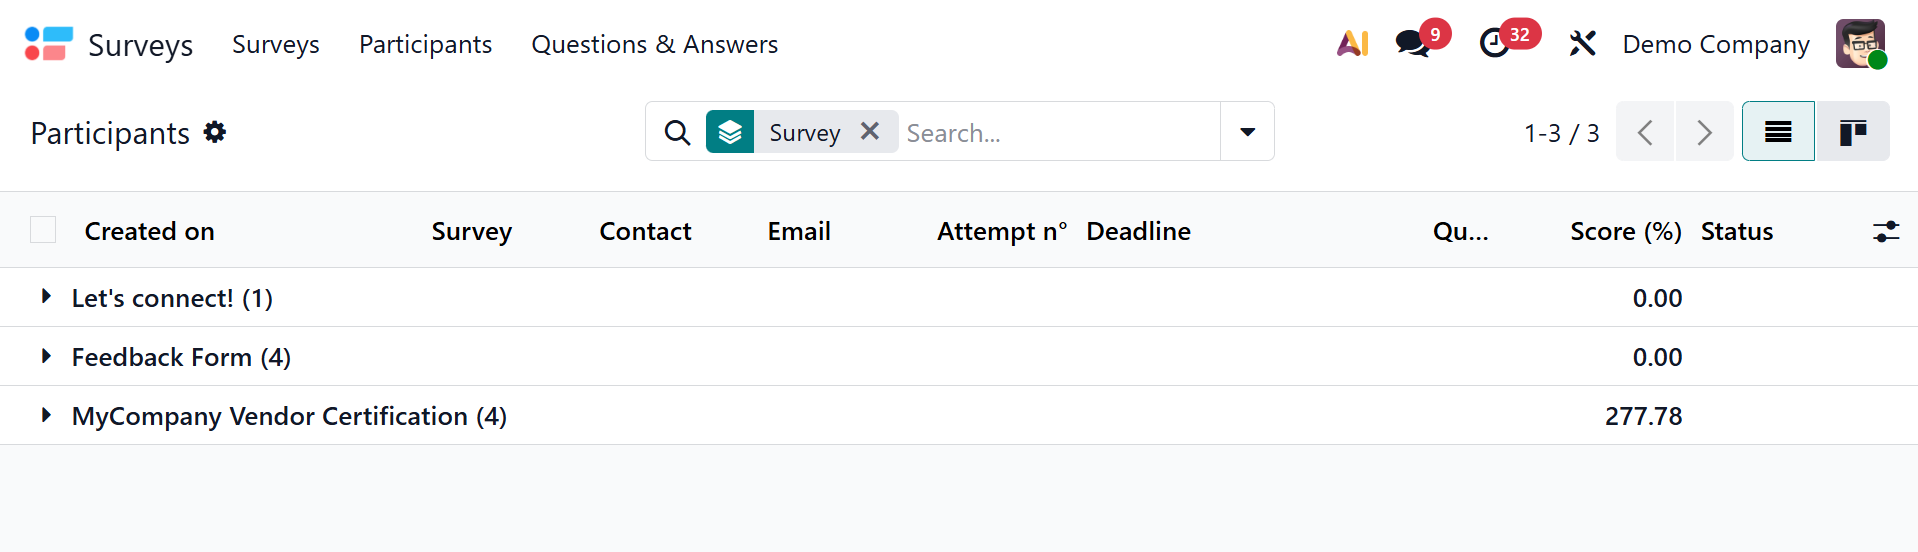Tick the select-all records checkbox
The height and width of the screenshot is (552, 1918).
pos(43,230)
